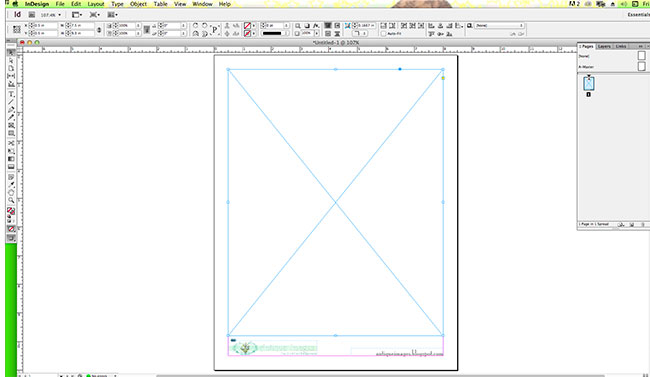Select the Note tool
Screen dimensions: 650x377
[x=11, y=177]
